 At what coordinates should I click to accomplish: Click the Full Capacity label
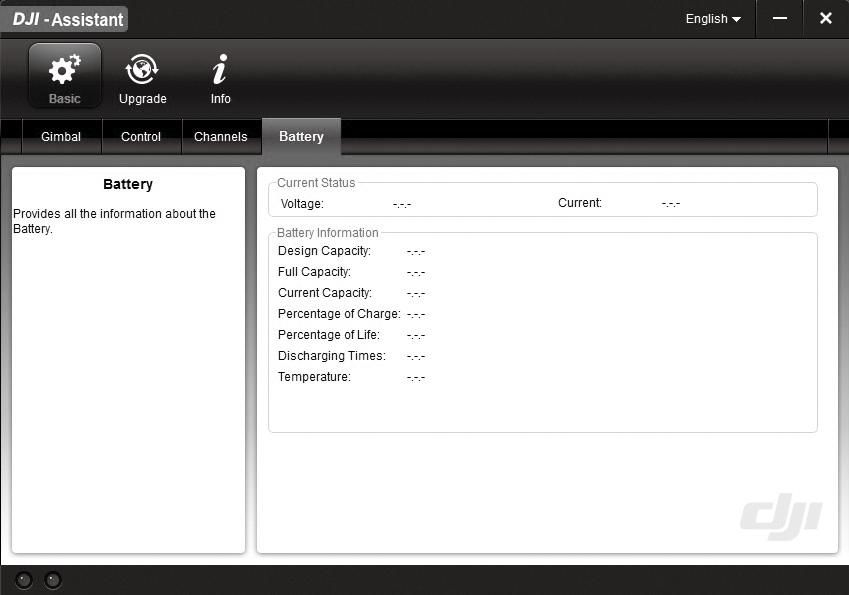[x=314, y=272]
